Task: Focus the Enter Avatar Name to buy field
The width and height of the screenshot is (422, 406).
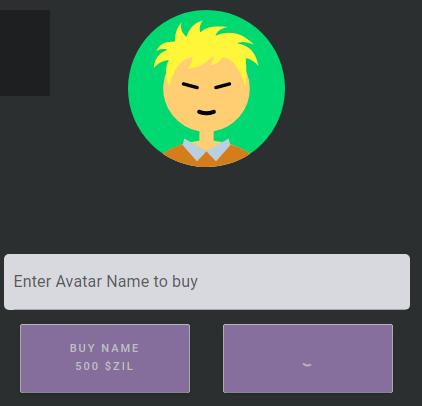Action: pyautogui.click(x=207, y=282)
